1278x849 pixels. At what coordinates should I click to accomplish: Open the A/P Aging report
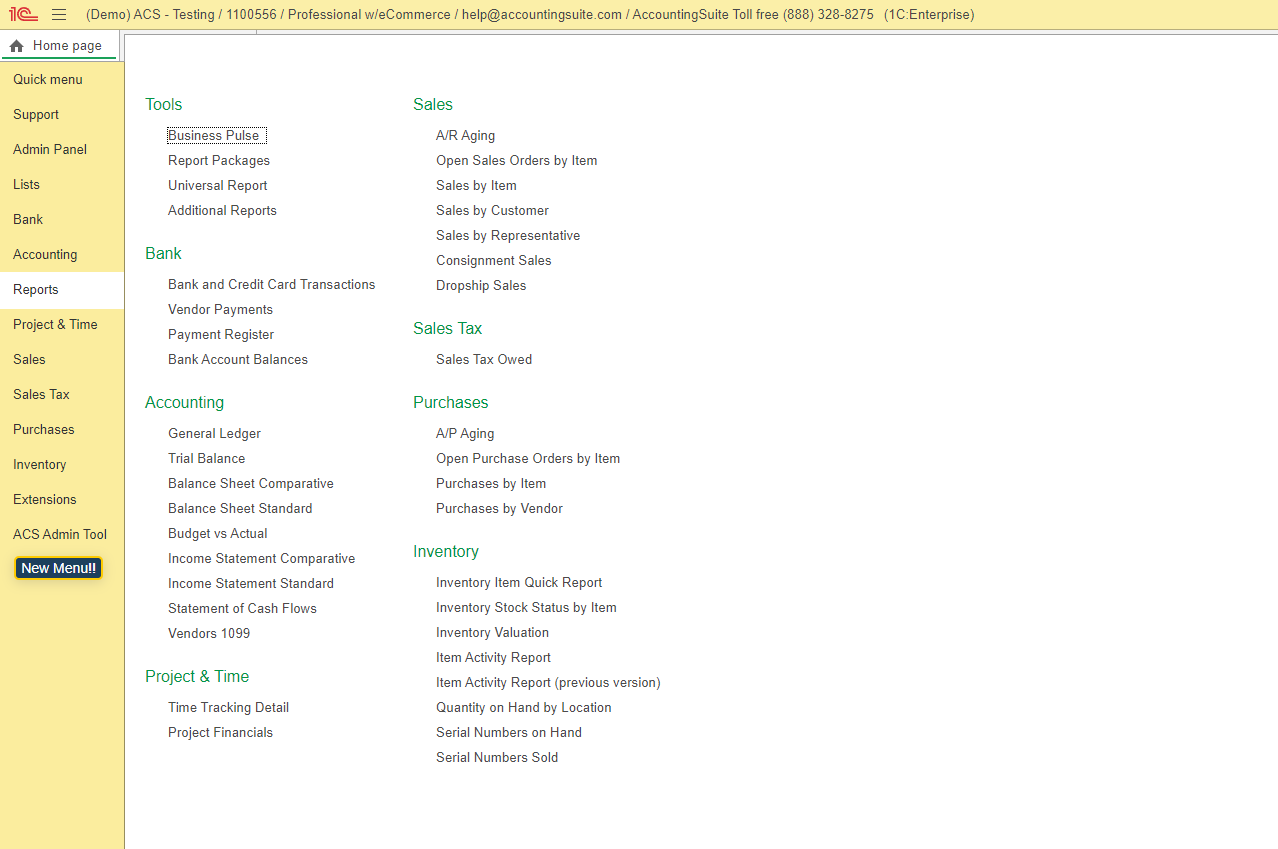coord(465,434)
